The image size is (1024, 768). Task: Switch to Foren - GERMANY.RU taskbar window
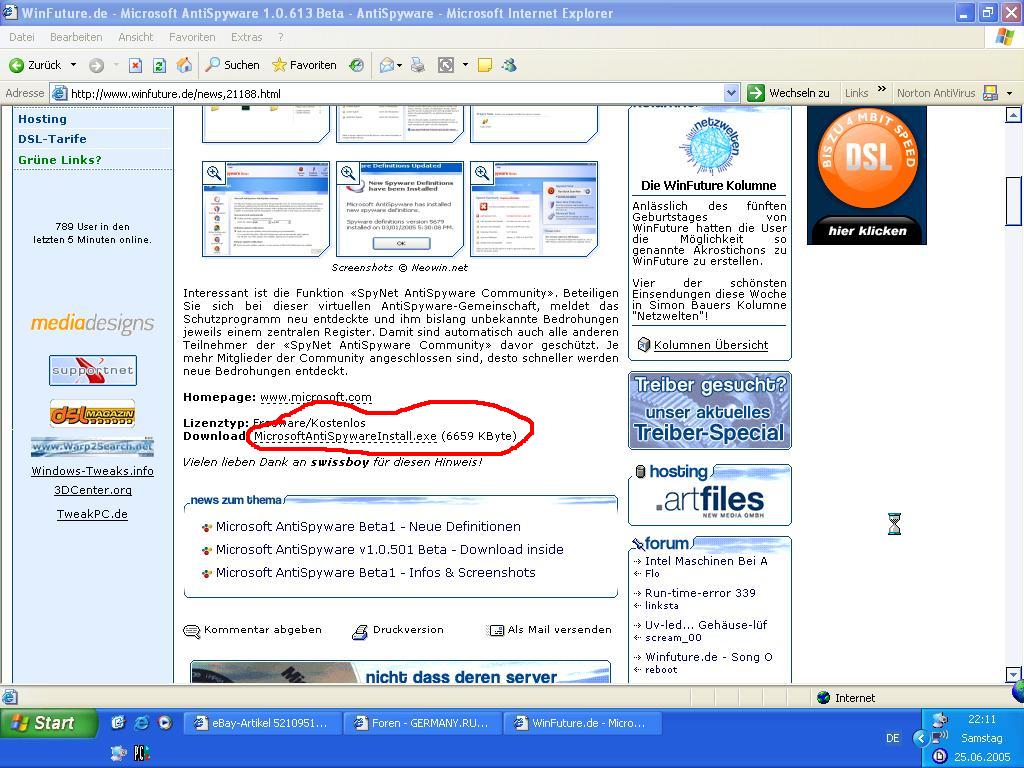422,723
